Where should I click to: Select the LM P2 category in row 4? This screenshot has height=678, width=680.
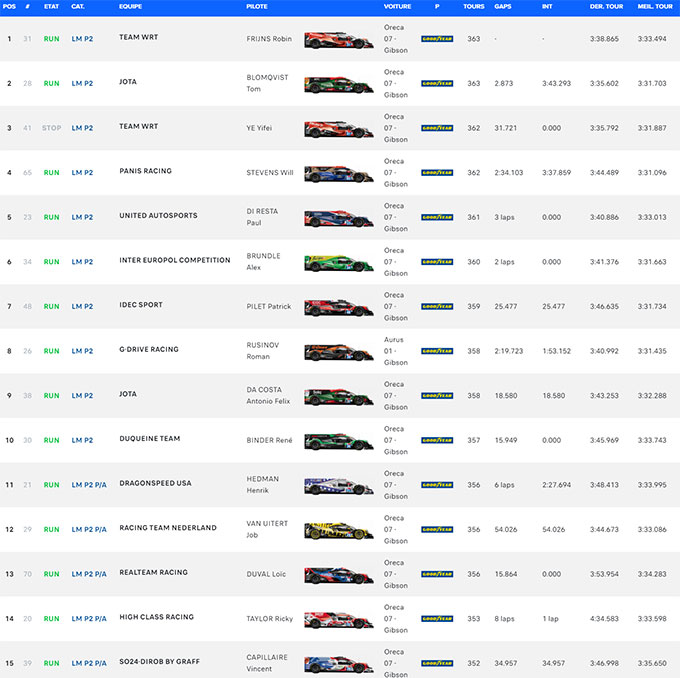82,172
